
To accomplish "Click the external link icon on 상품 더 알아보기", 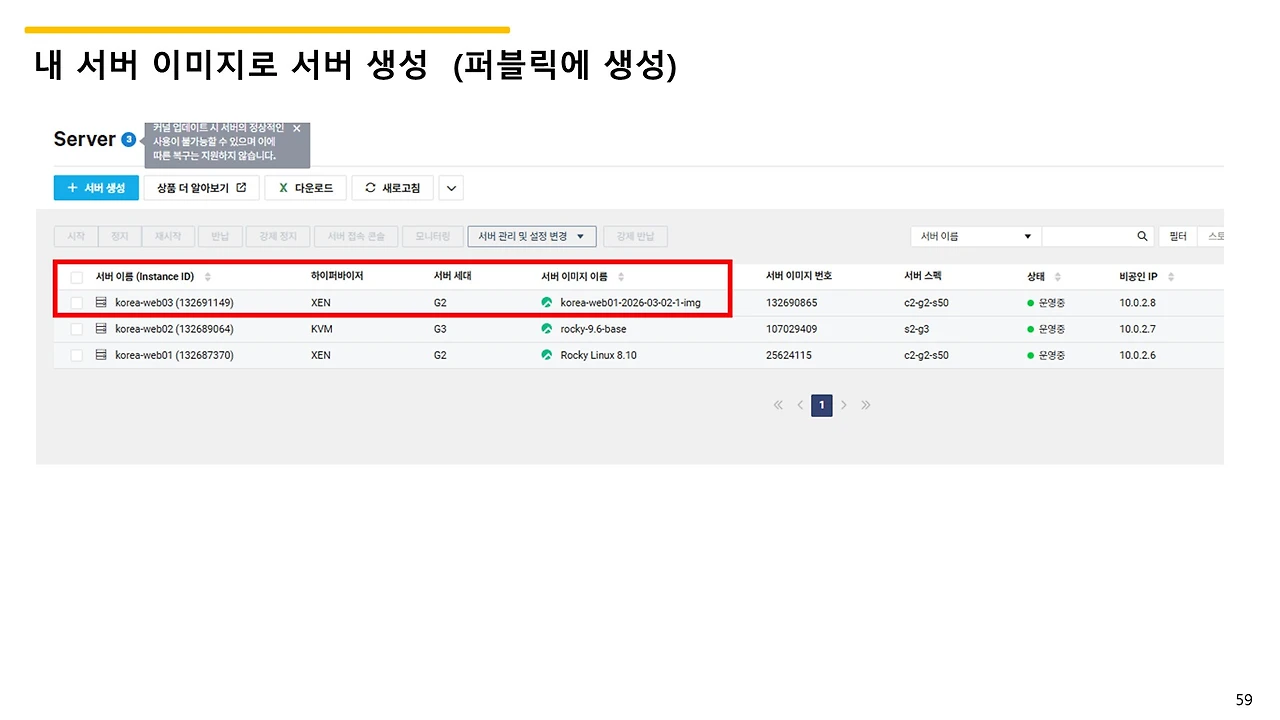I will click(242, 187).
